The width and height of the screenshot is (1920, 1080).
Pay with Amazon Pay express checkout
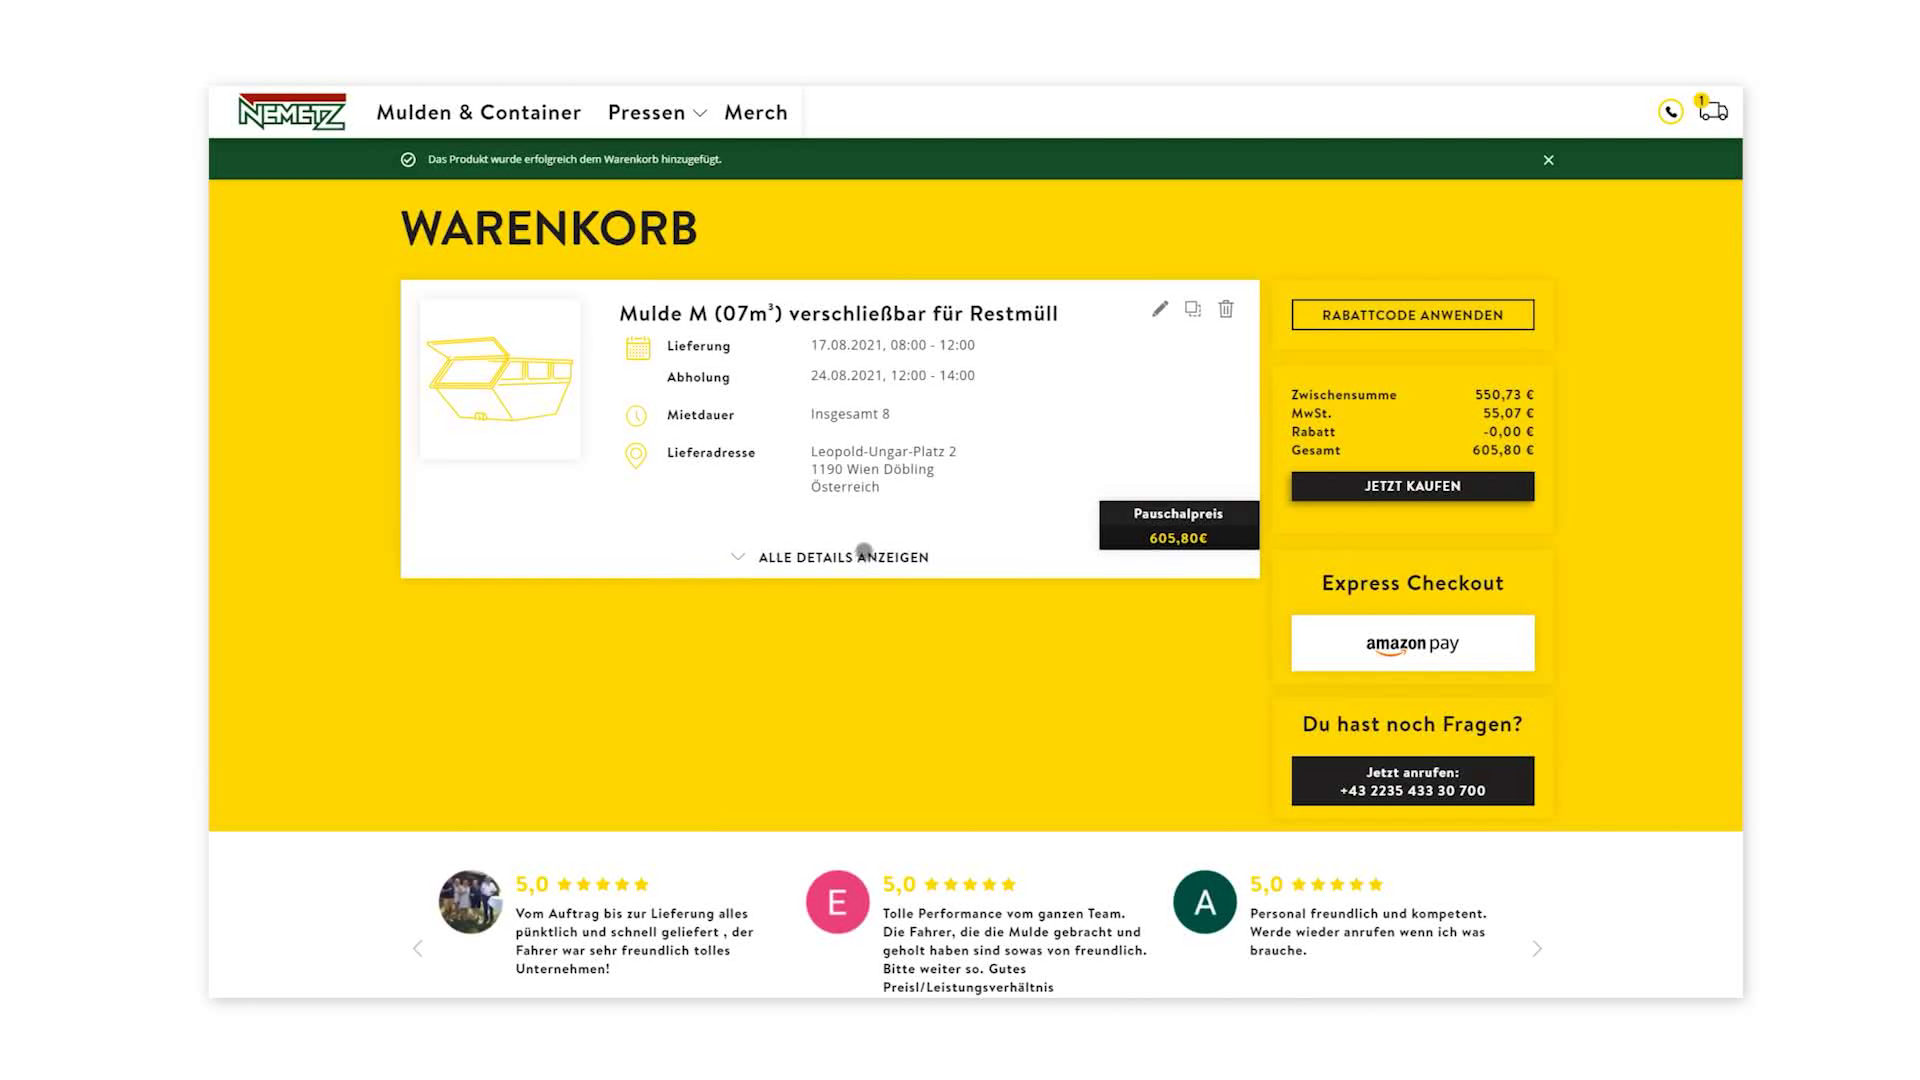(1412, 643)
